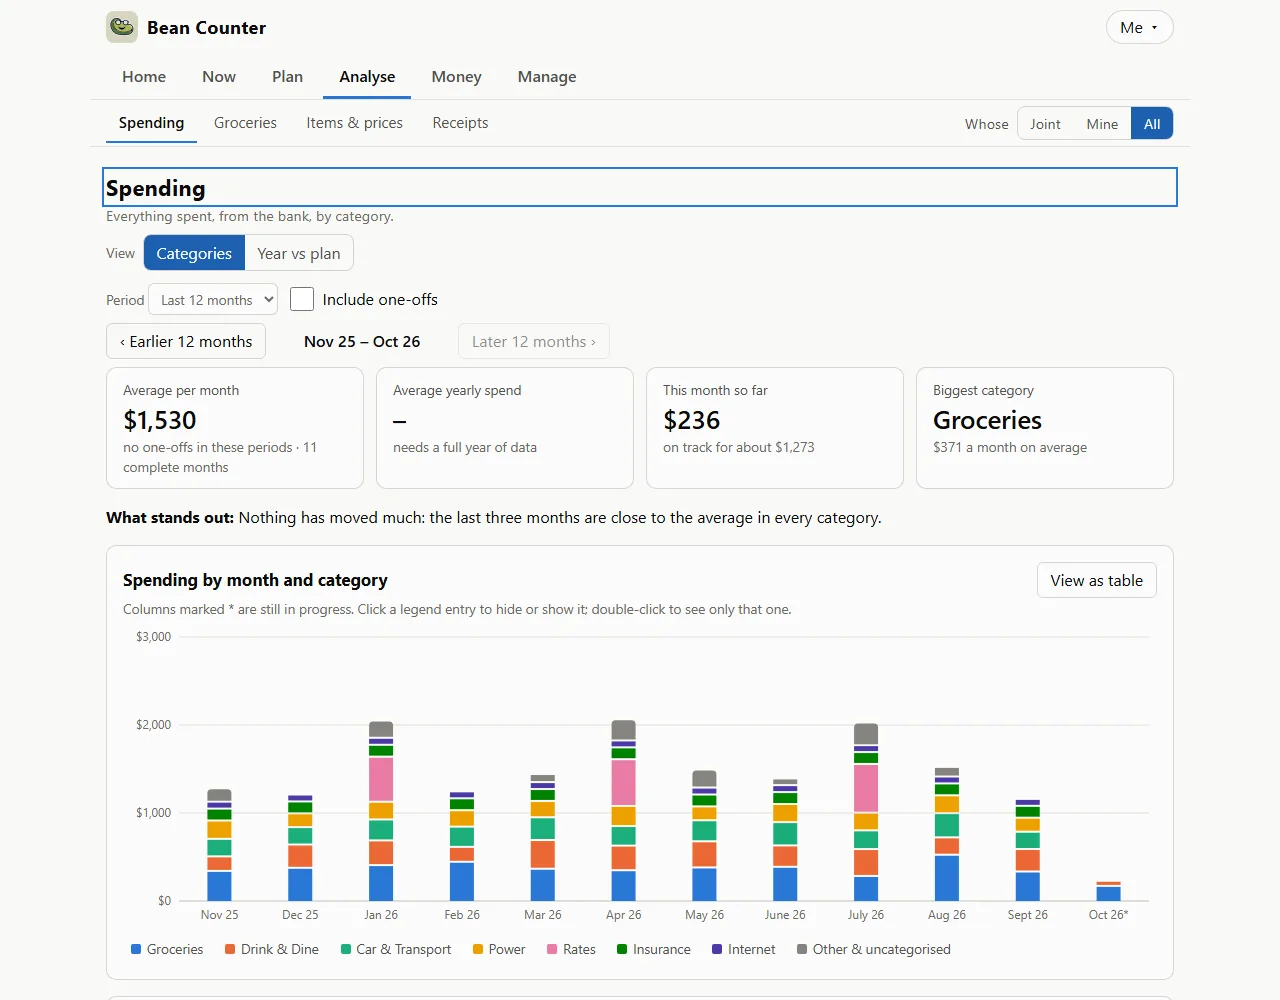This screenshot has height=1000, width=1280.
Task: Open the Plan tab
Action: (287, 77)
